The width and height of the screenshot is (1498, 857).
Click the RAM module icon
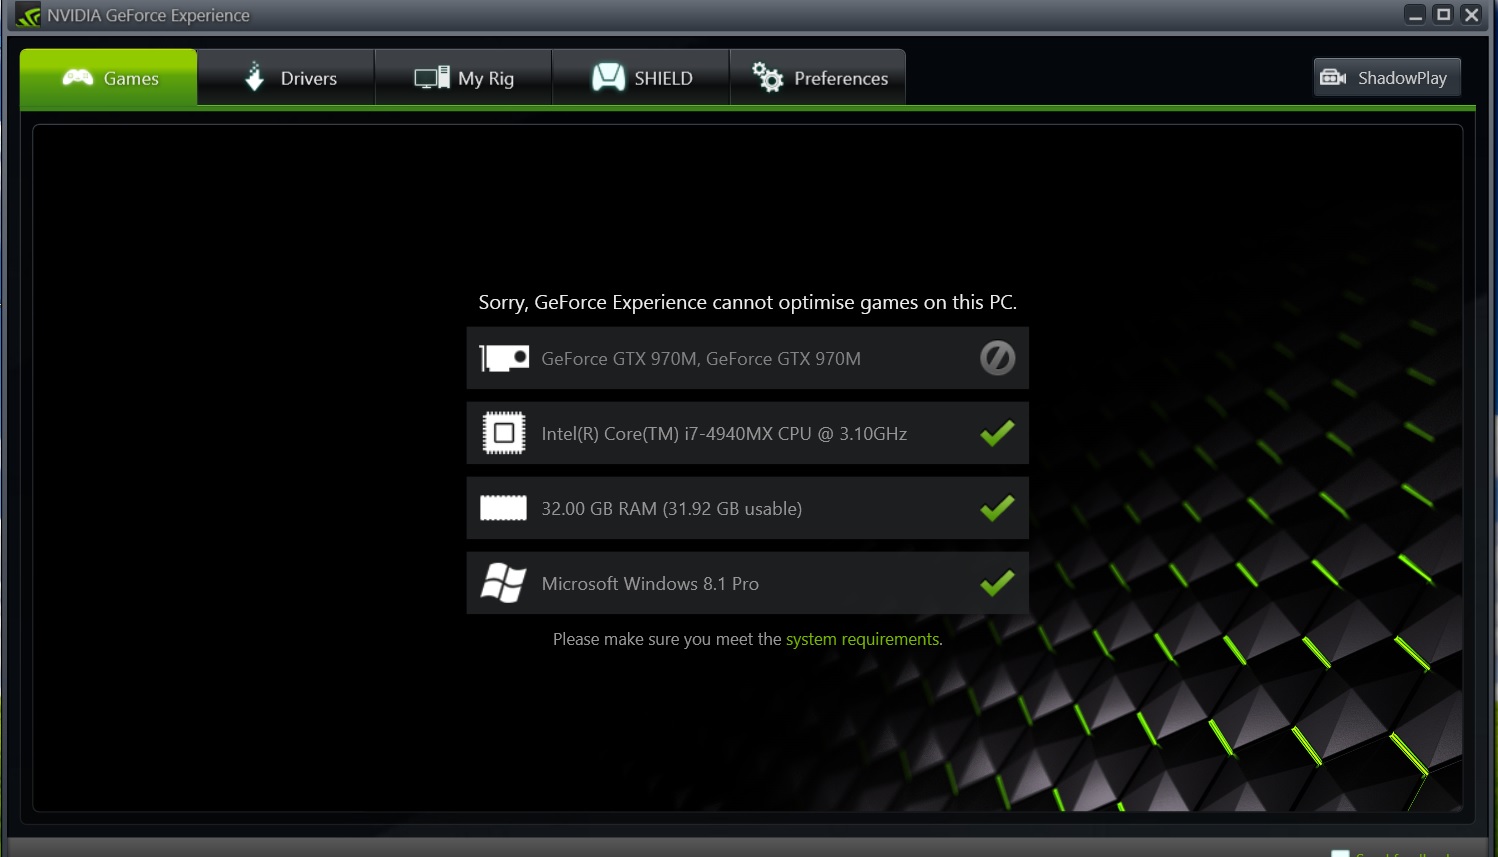coord(503,508)
